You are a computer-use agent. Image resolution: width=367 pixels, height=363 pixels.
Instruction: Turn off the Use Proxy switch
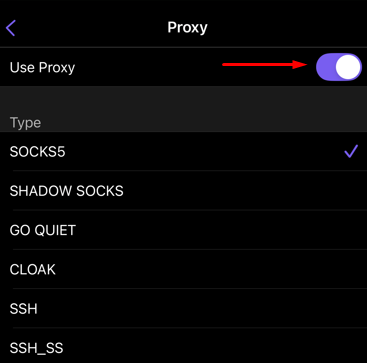[339, 67]
